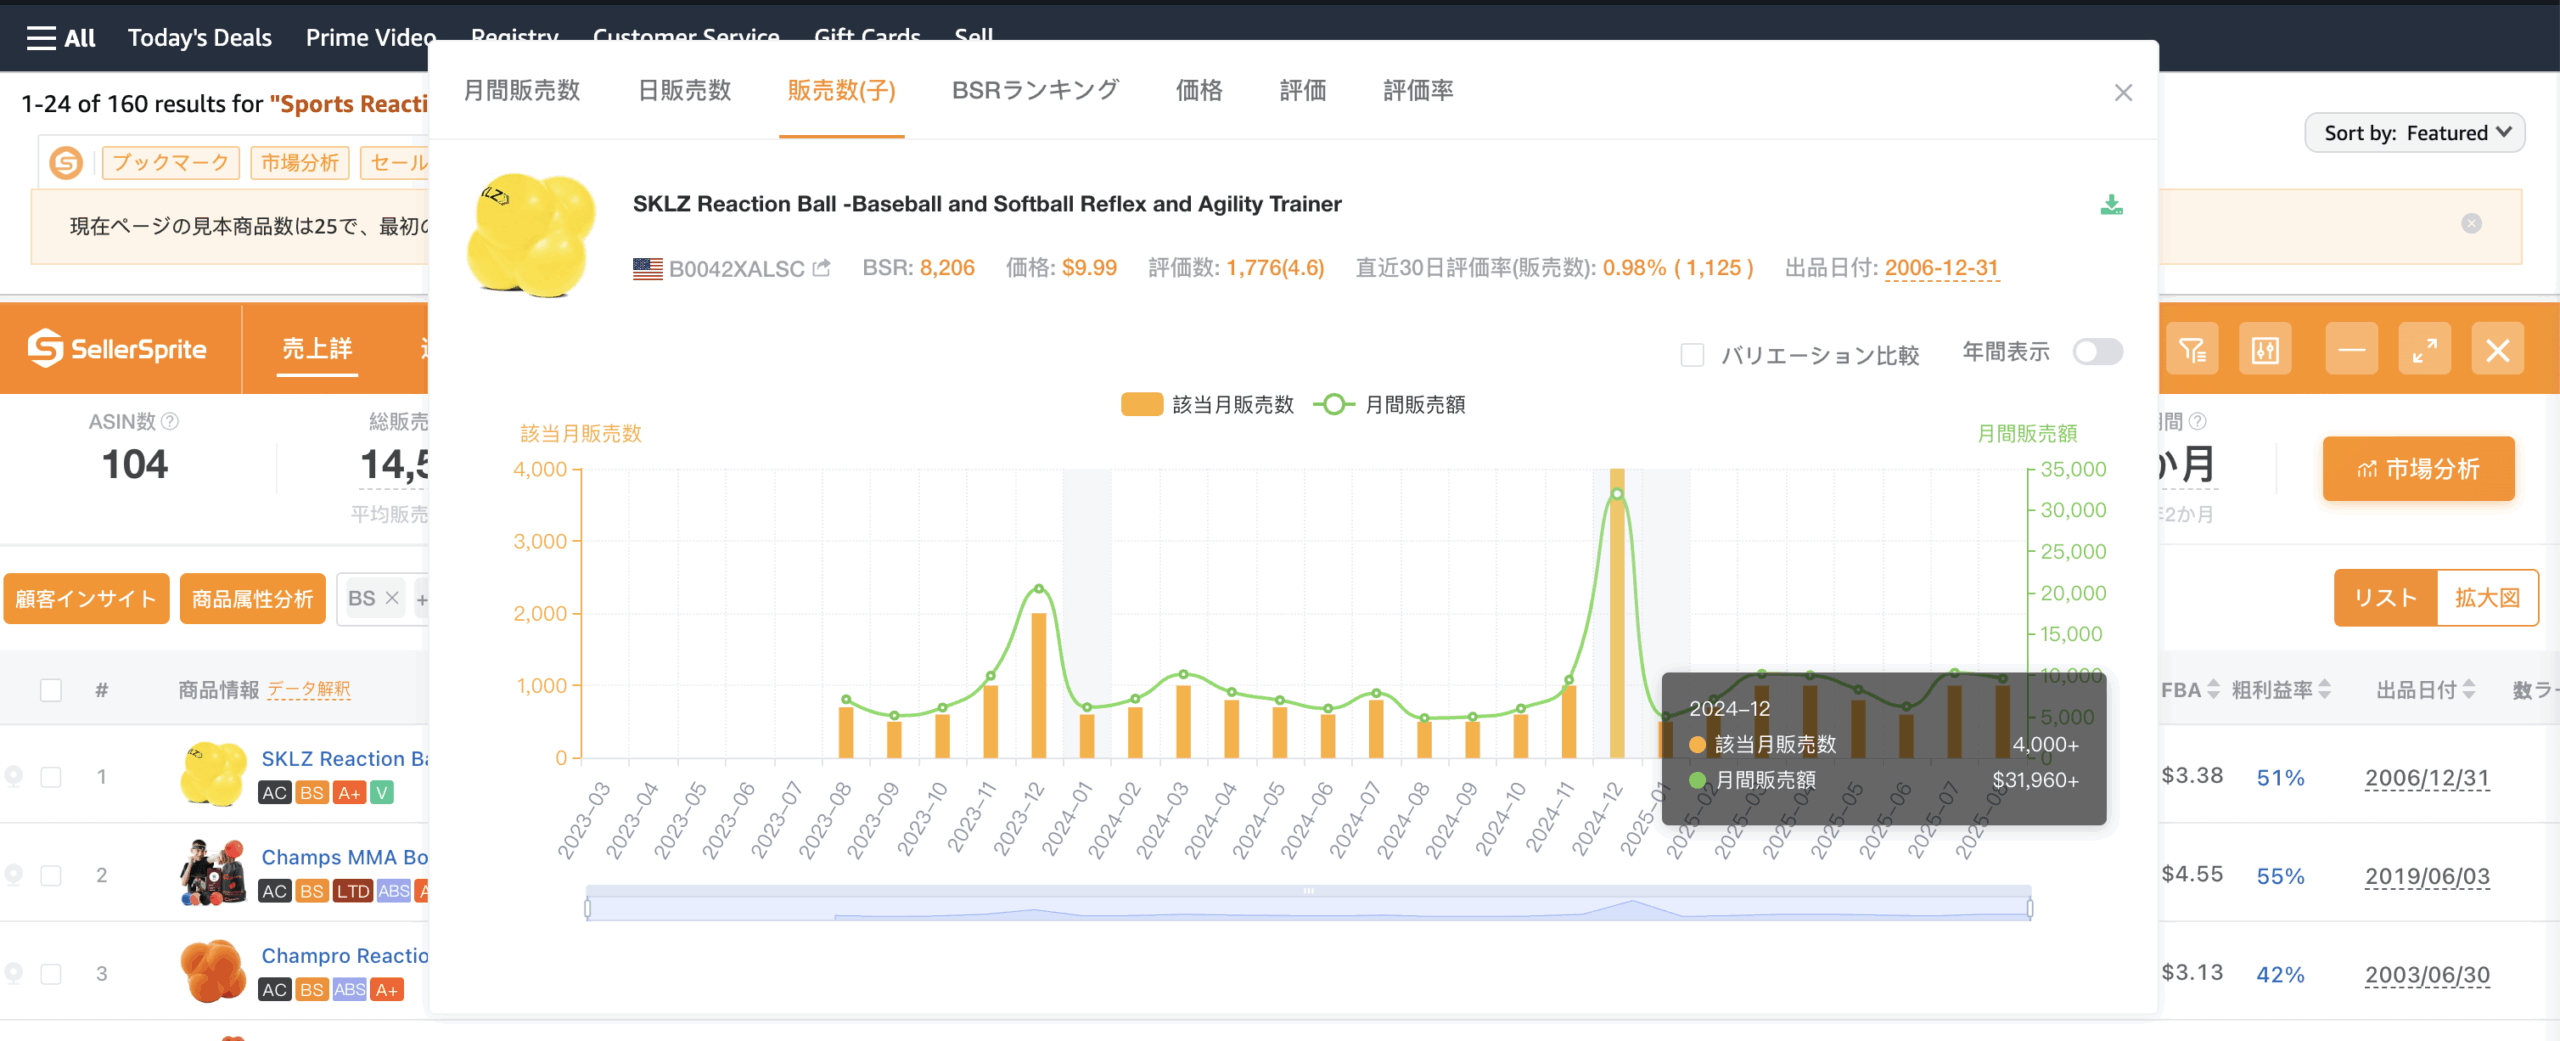Click the expand to fullscreen icon
Screen dimensions: 2560x1041
pos(2424,350)
